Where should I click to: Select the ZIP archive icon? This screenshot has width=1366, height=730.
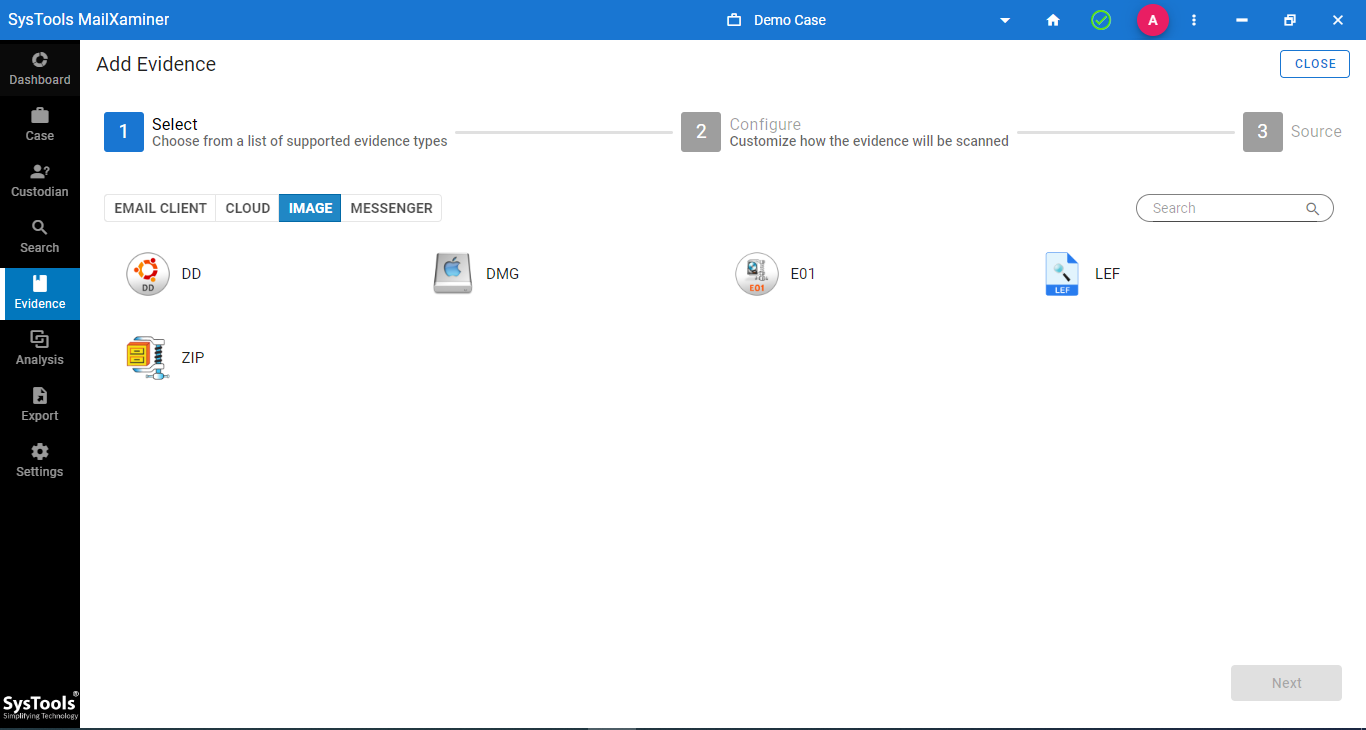(x=148, y=358)
